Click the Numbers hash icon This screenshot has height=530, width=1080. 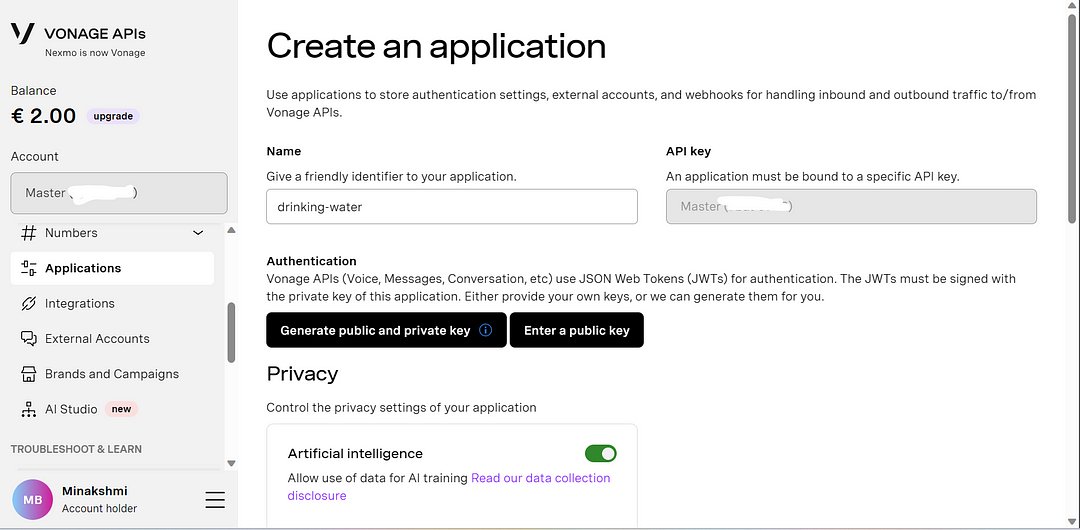pyautogui.click(x=28, y=233)
